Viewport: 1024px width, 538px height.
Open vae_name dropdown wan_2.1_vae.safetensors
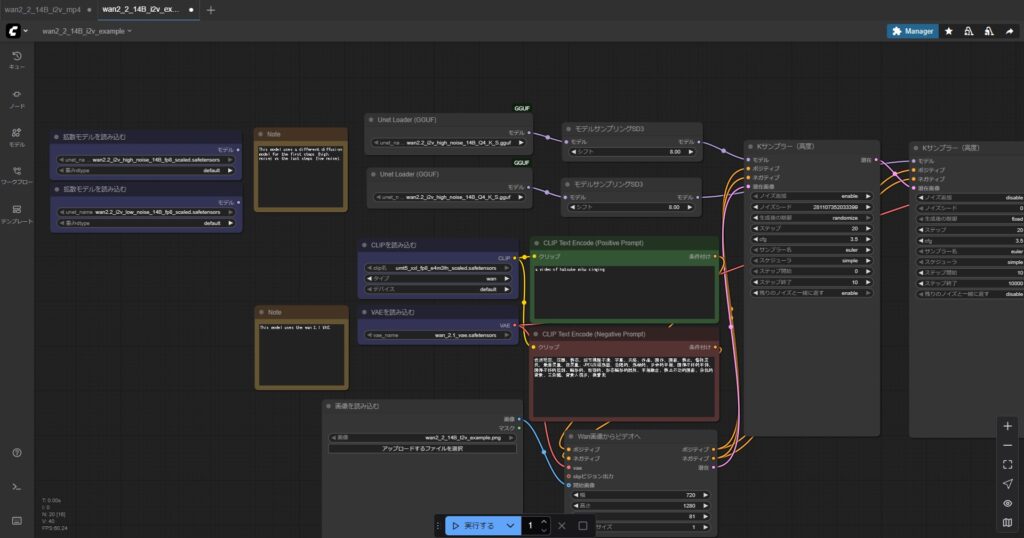tap(438, 335)
